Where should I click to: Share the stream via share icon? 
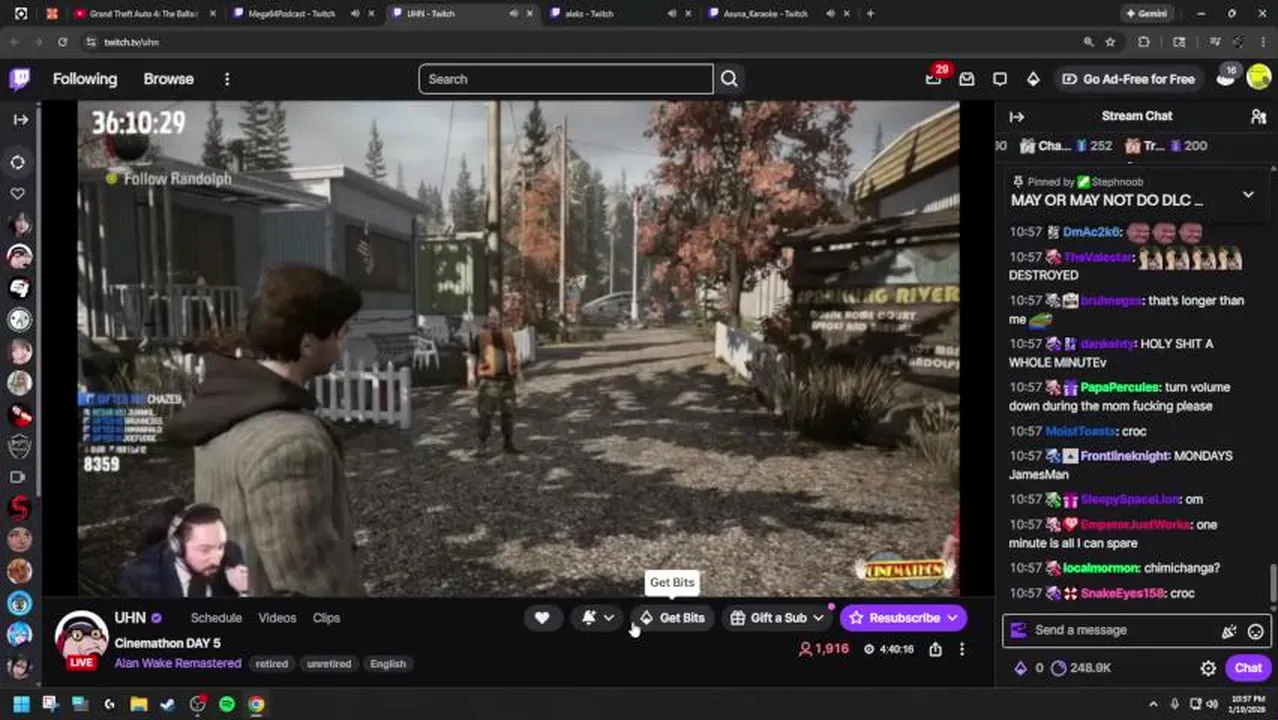point(935,649)
